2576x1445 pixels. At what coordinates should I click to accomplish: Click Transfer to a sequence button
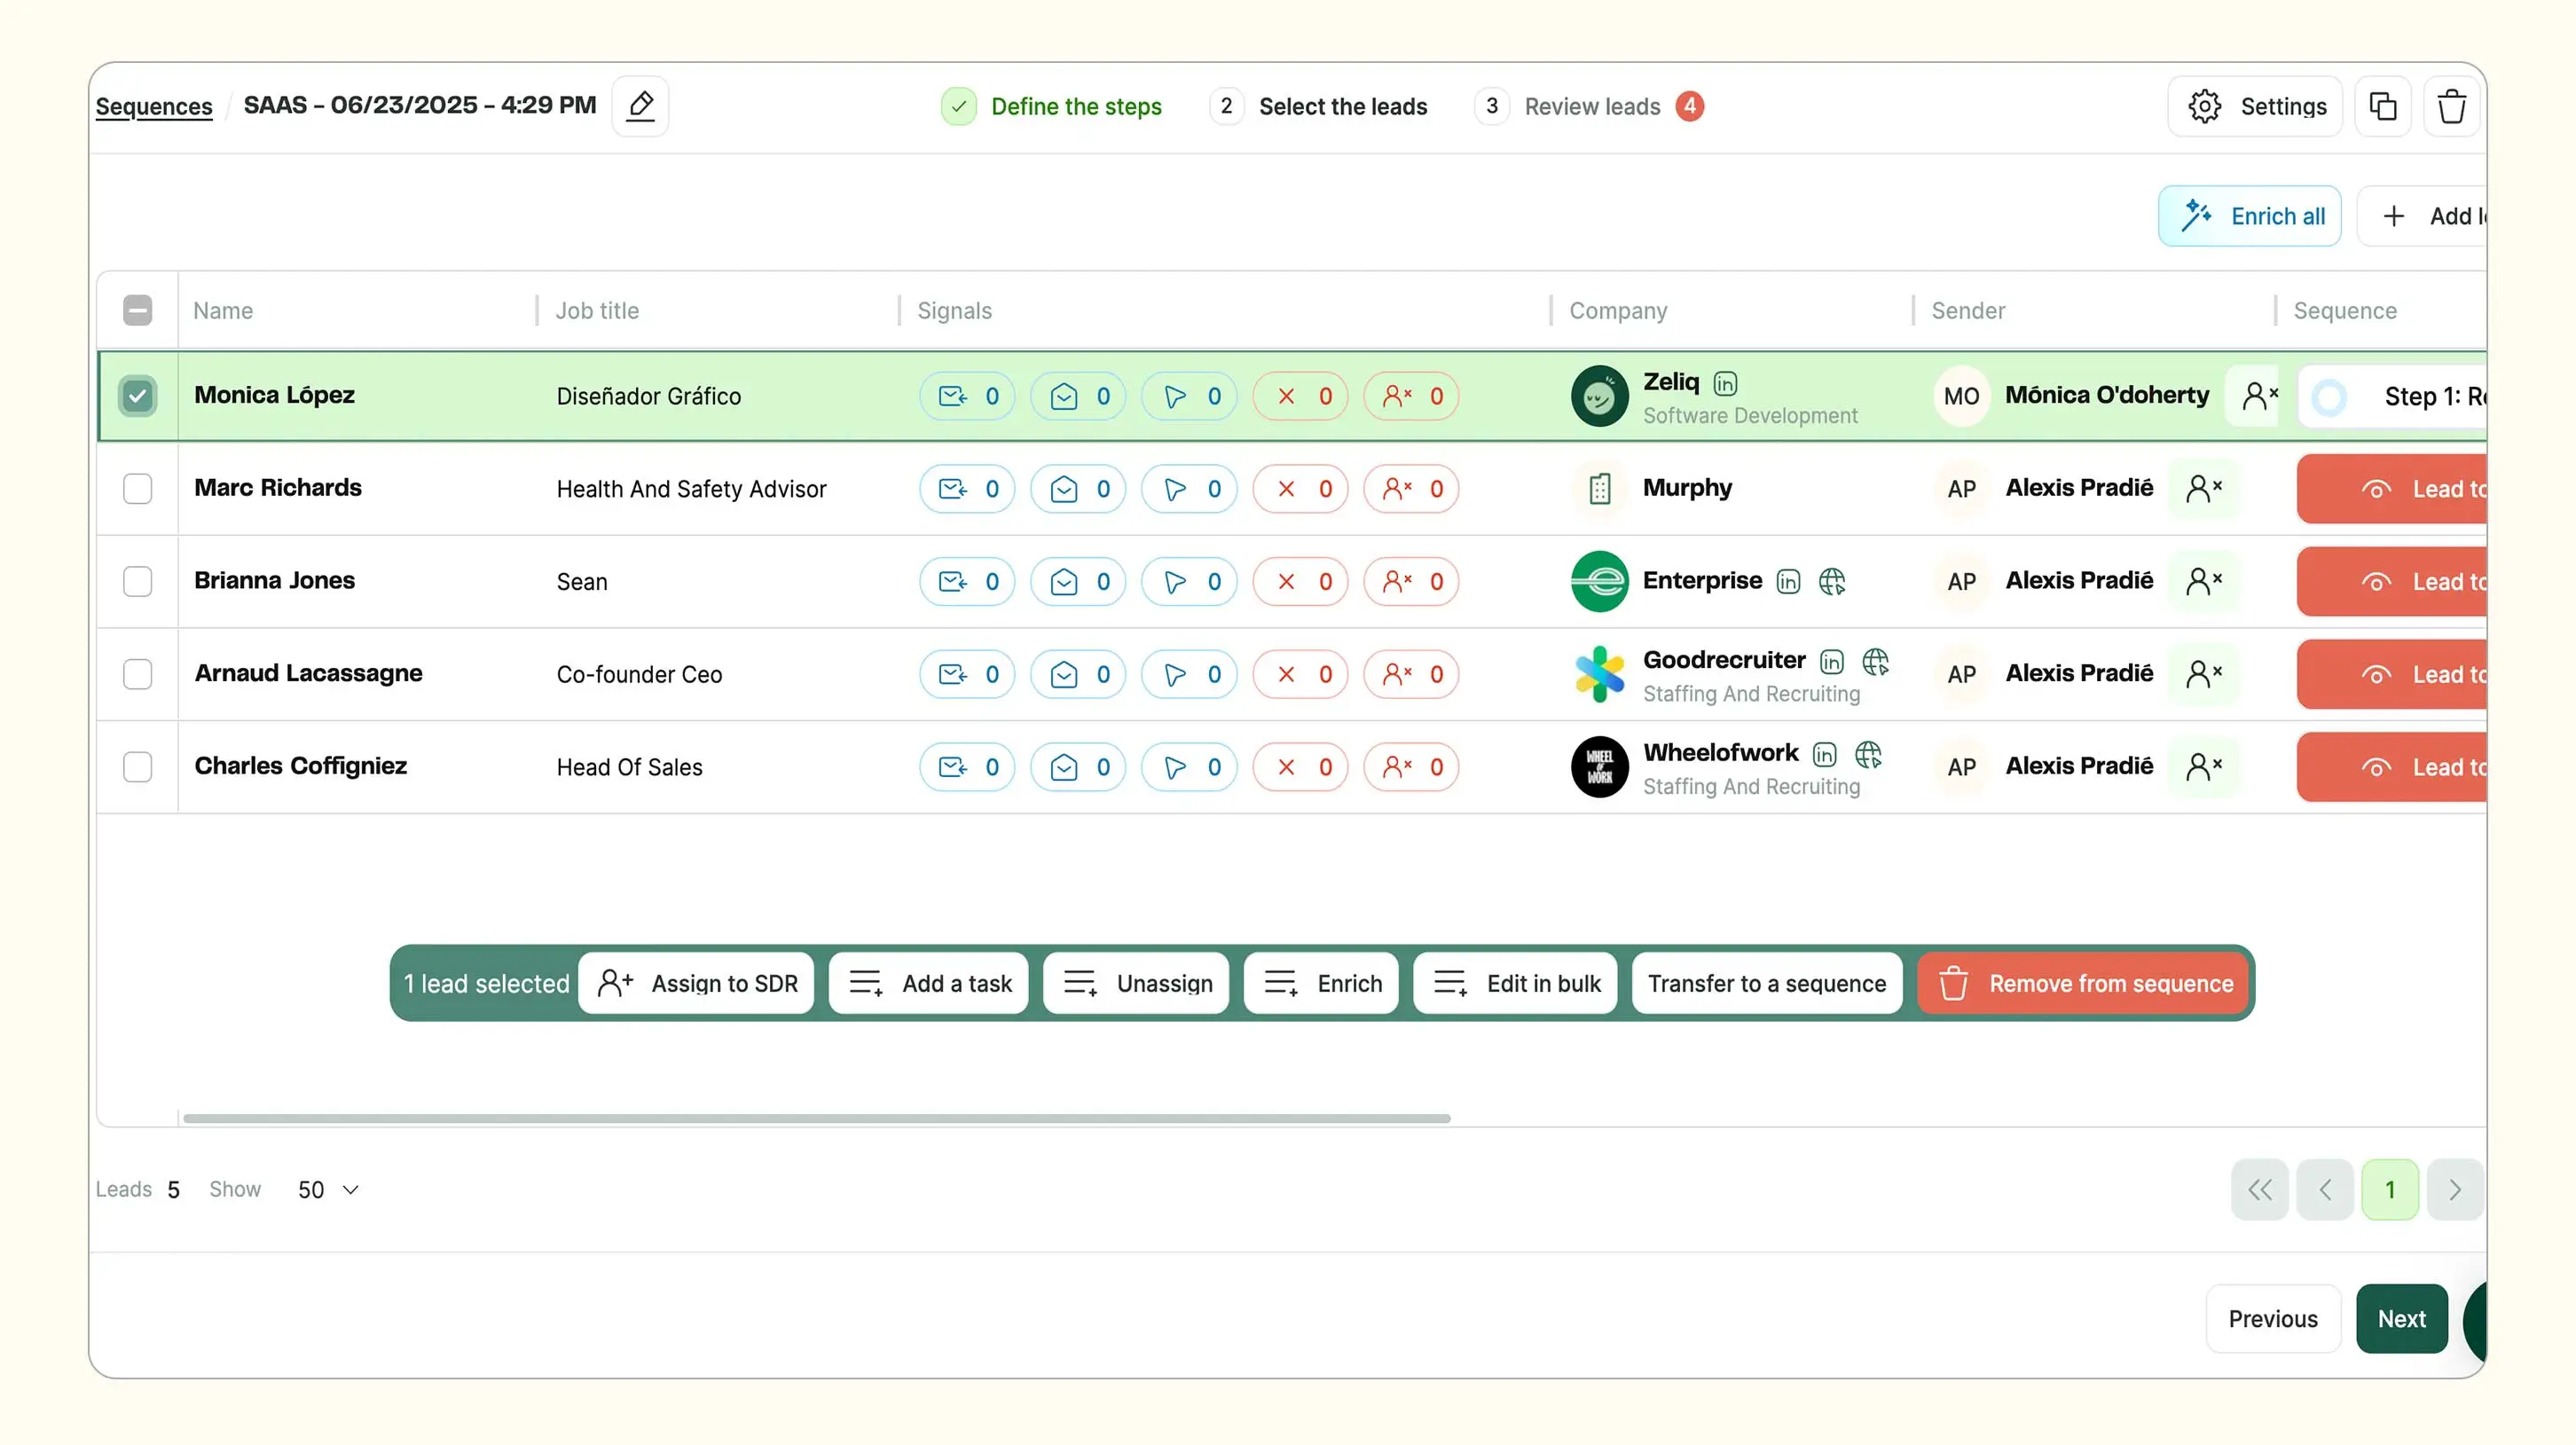tap(1767, 984)
